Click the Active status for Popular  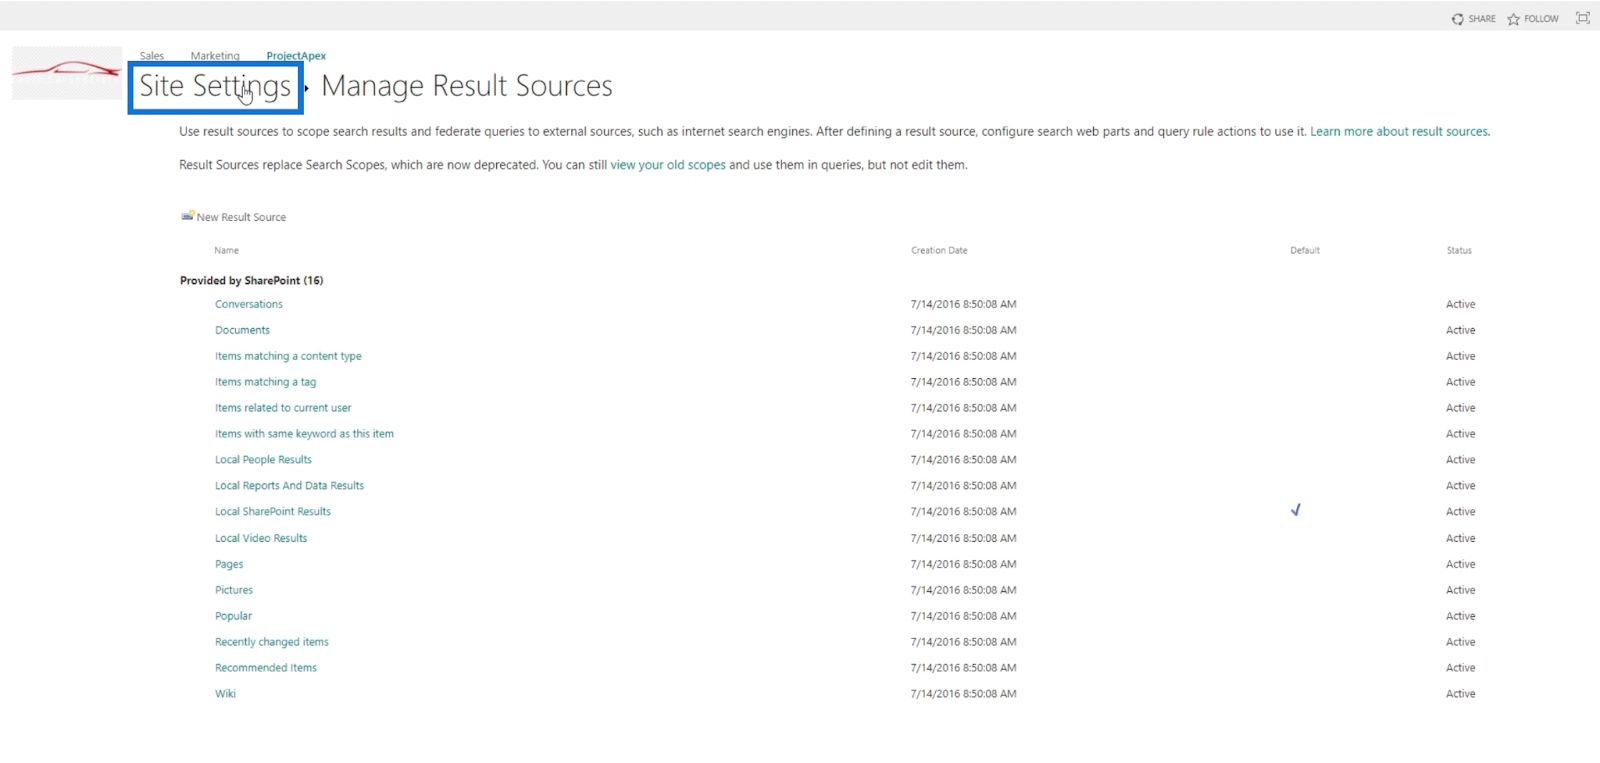(1460, 616)
